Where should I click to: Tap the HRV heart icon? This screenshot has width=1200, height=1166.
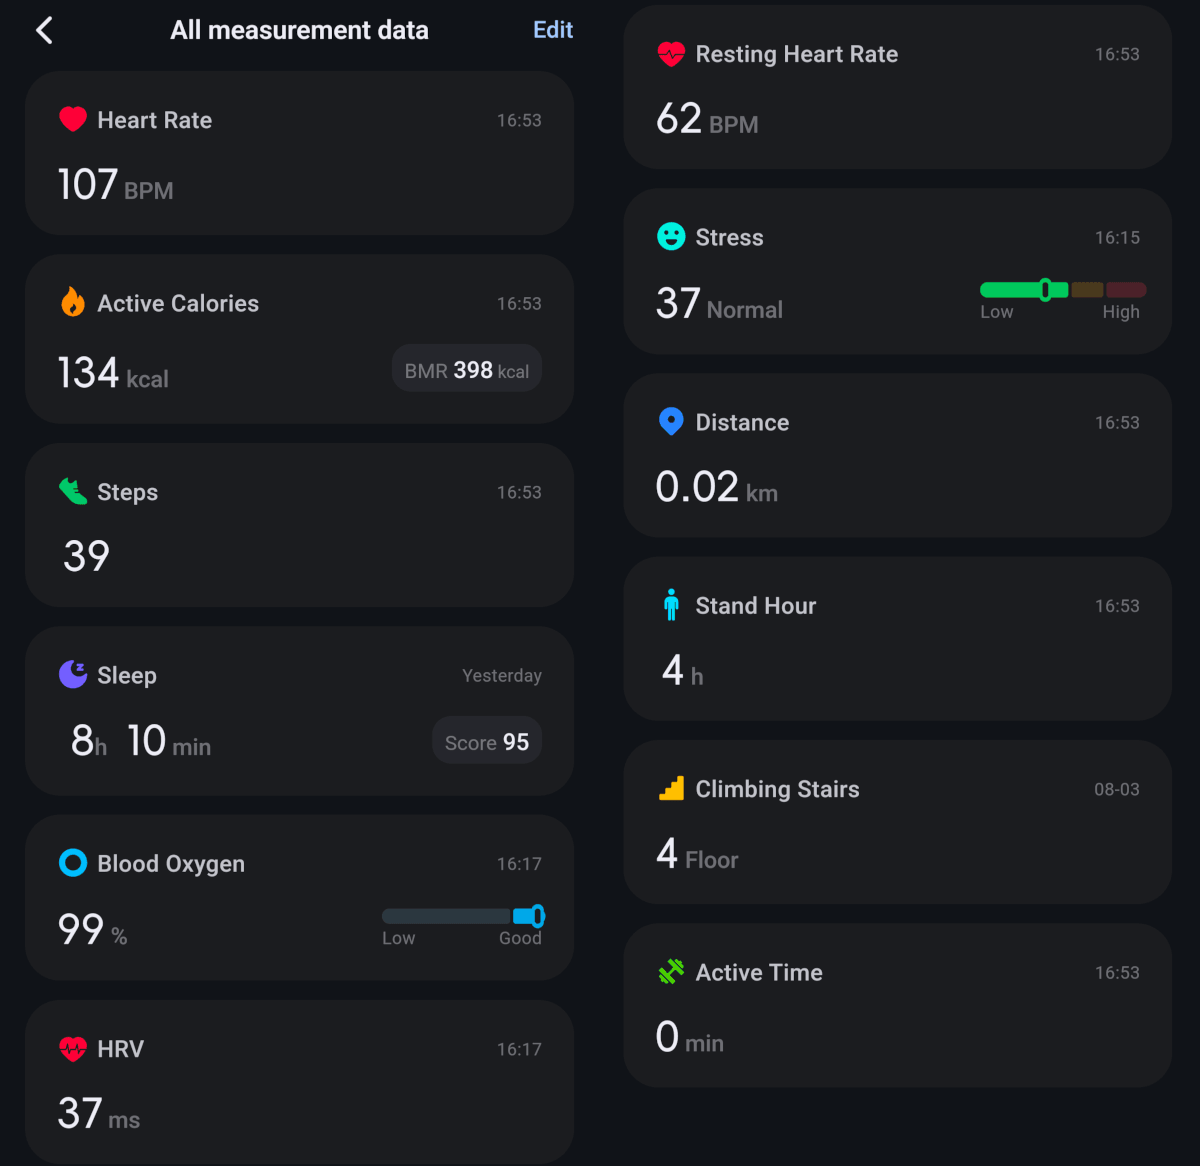[73, 1048]
